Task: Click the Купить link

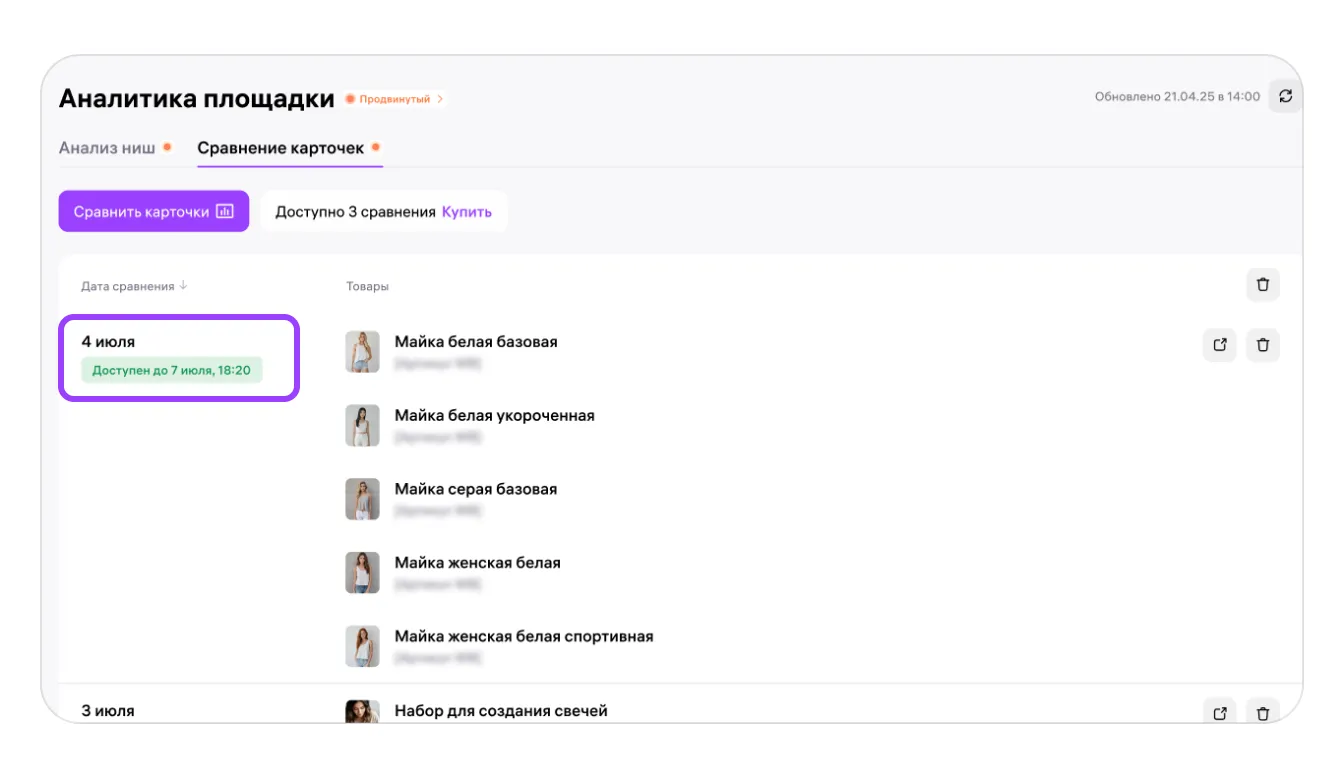Action: click(x=467, y=212)
